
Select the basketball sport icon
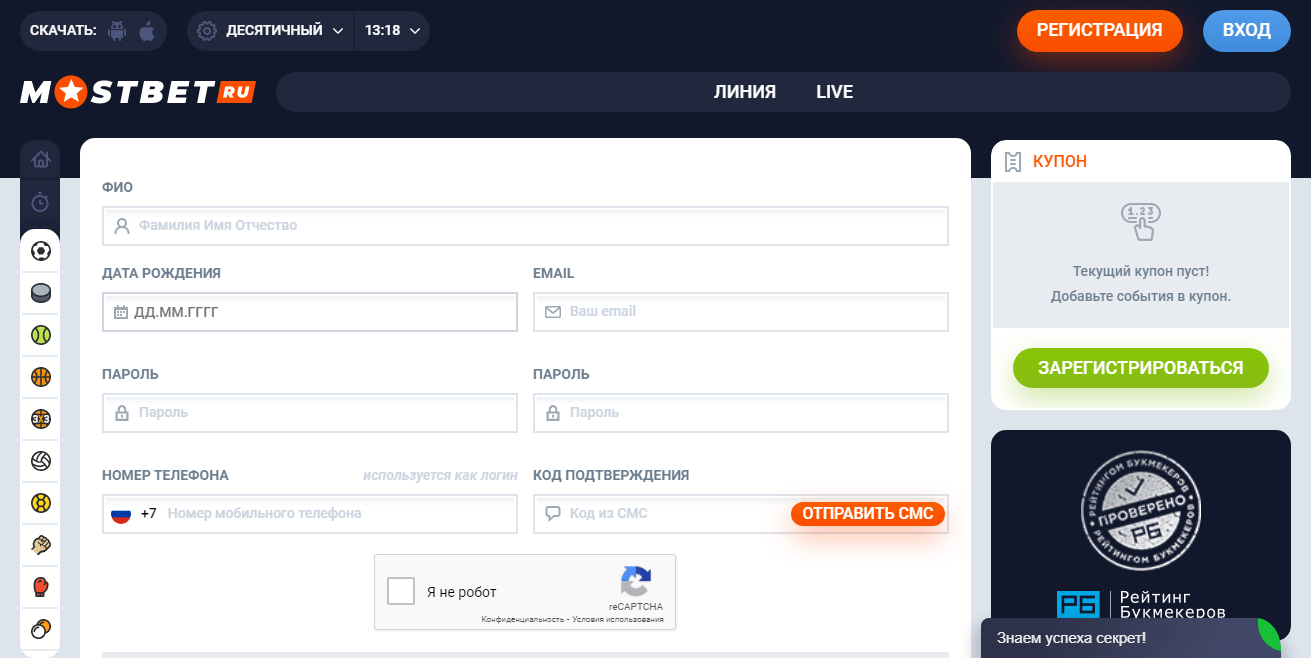pyautogui.click(x=40, y=377)
